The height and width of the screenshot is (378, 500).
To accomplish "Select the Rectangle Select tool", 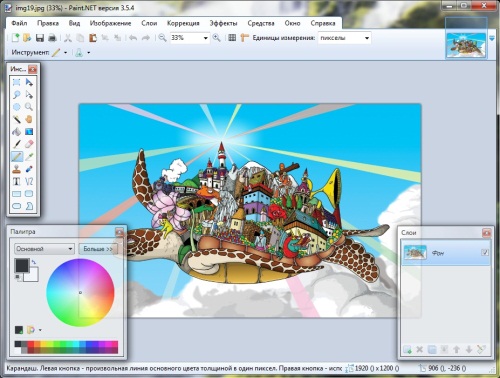I will coord(17,82).
